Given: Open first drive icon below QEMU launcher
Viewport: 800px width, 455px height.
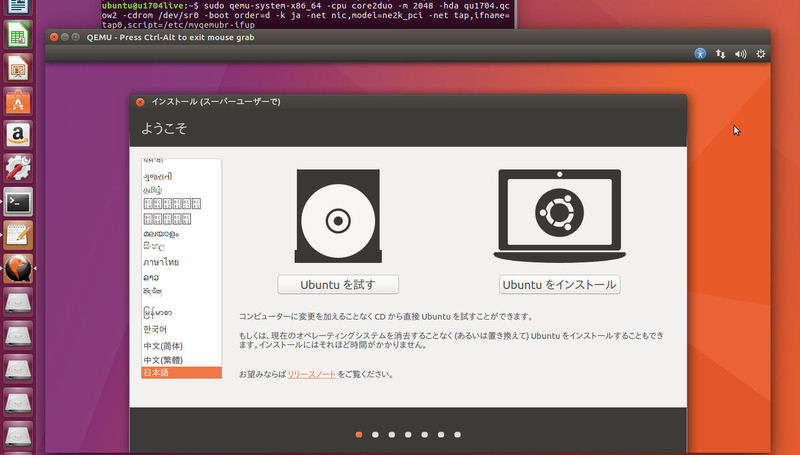Looking at the screenshot, I should (x=18, y=302).
